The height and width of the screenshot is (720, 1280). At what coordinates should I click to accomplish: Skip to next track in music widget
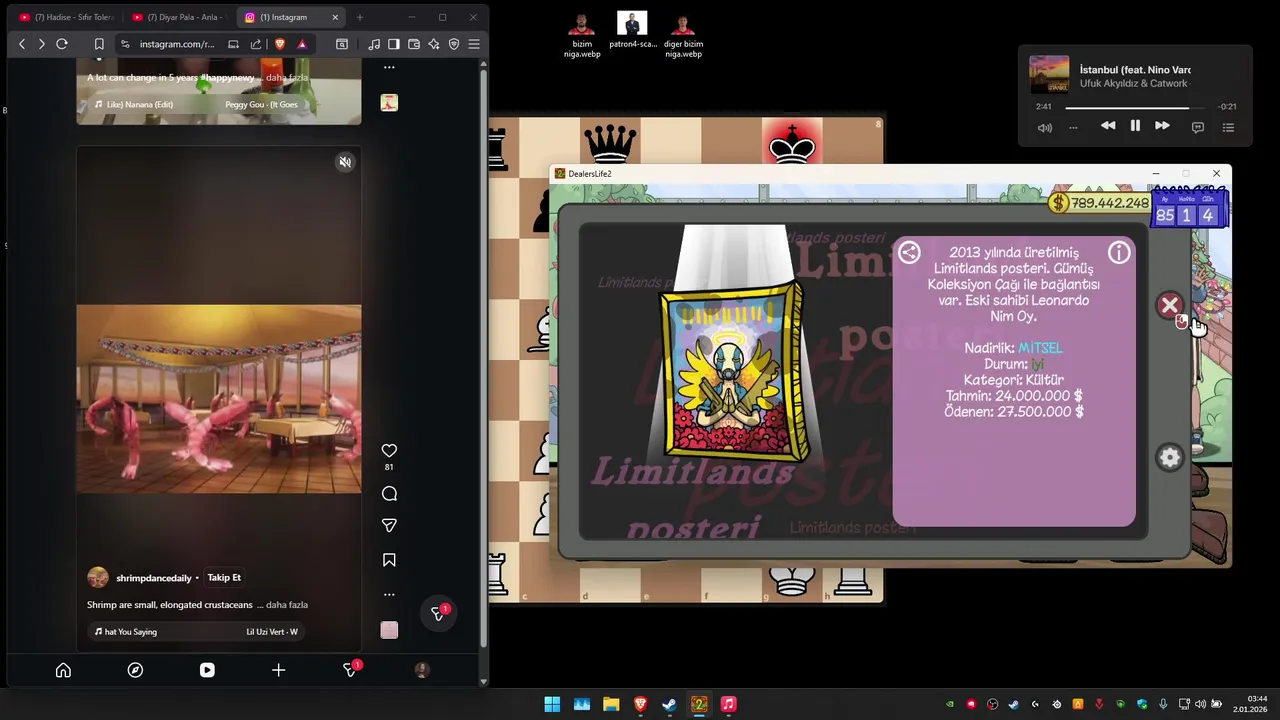[1162, 126]
